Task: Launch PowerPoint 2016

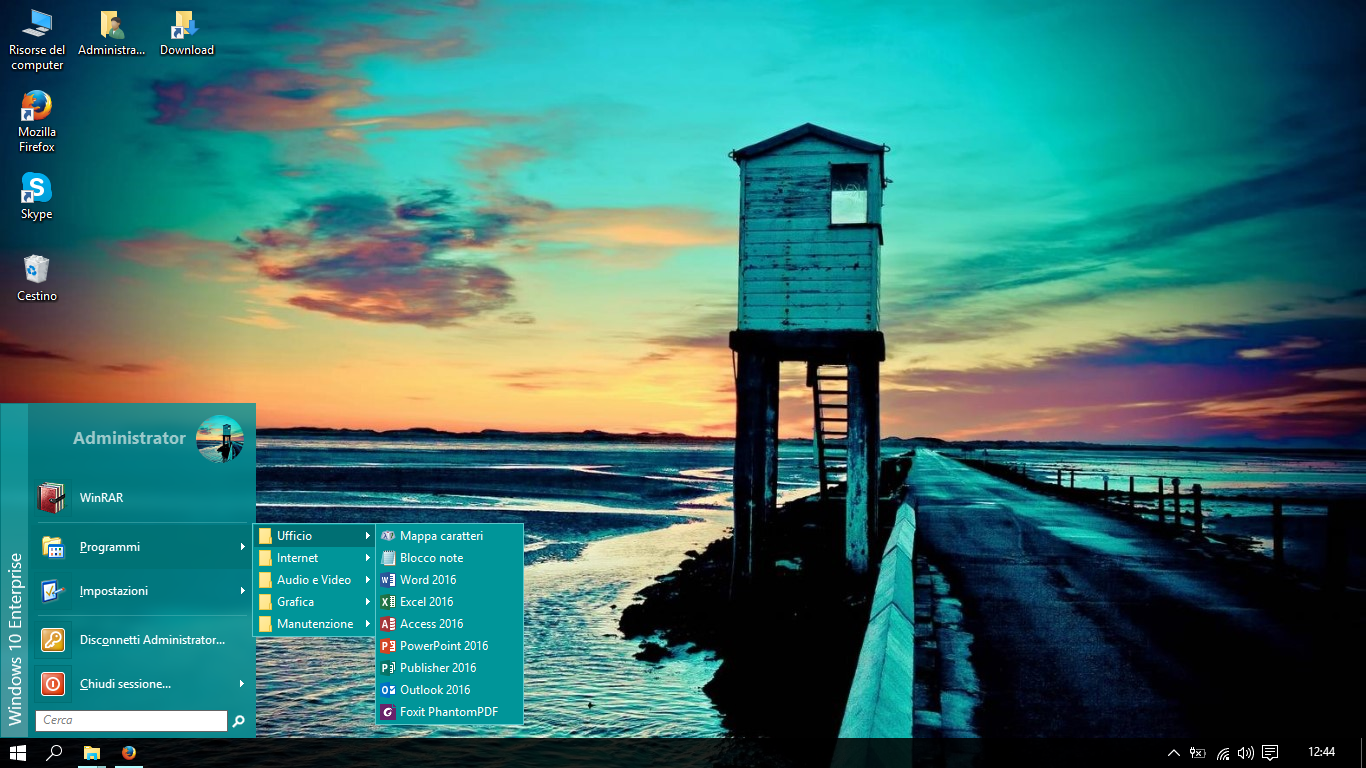Action: 449,646
